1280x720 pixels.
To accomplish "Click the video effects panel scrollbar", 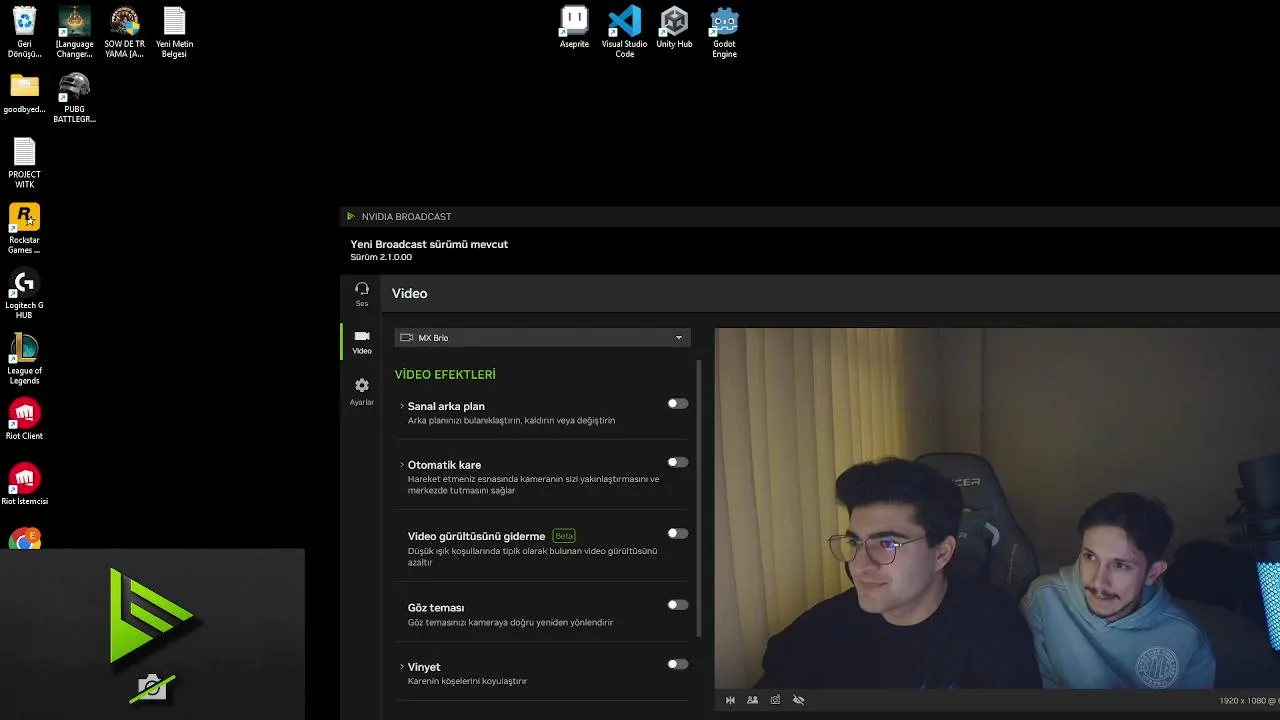I will click(x=698, y=498).
